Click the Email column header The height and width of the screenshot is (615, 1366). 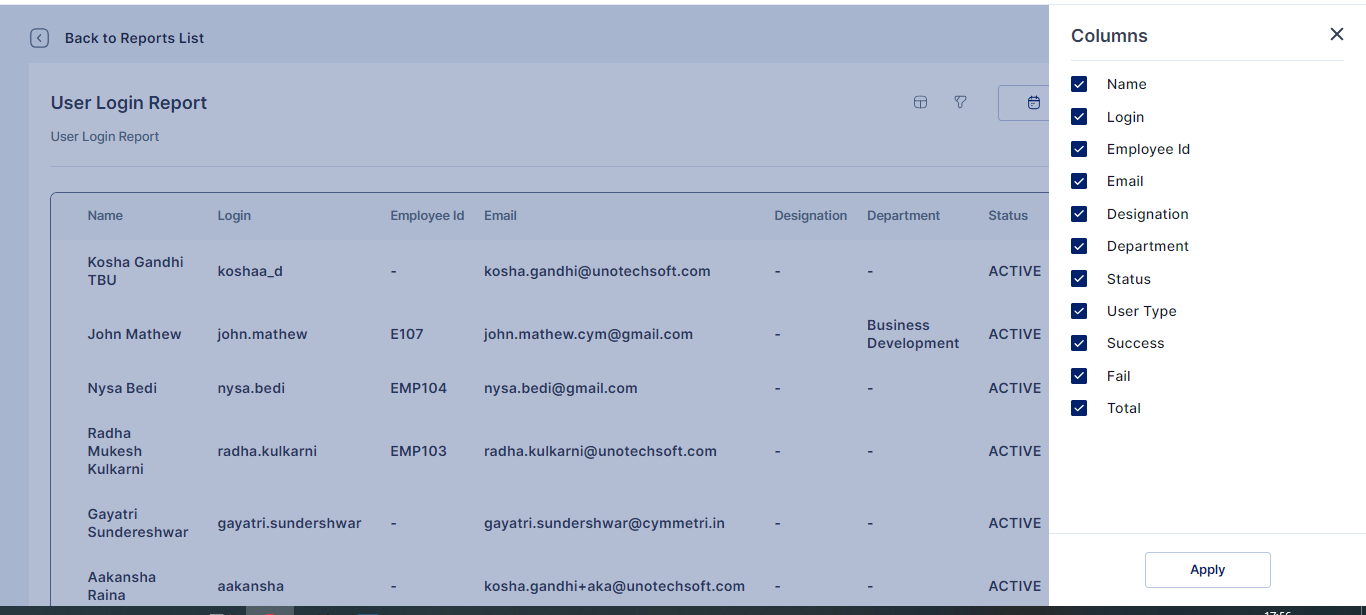(x=500, y=215)
